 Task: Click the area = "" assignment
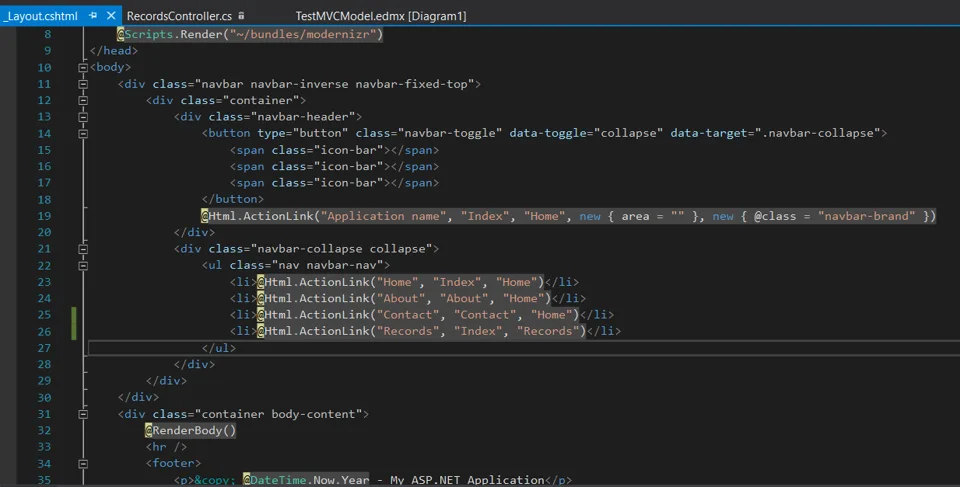click(x=653, y=216)
